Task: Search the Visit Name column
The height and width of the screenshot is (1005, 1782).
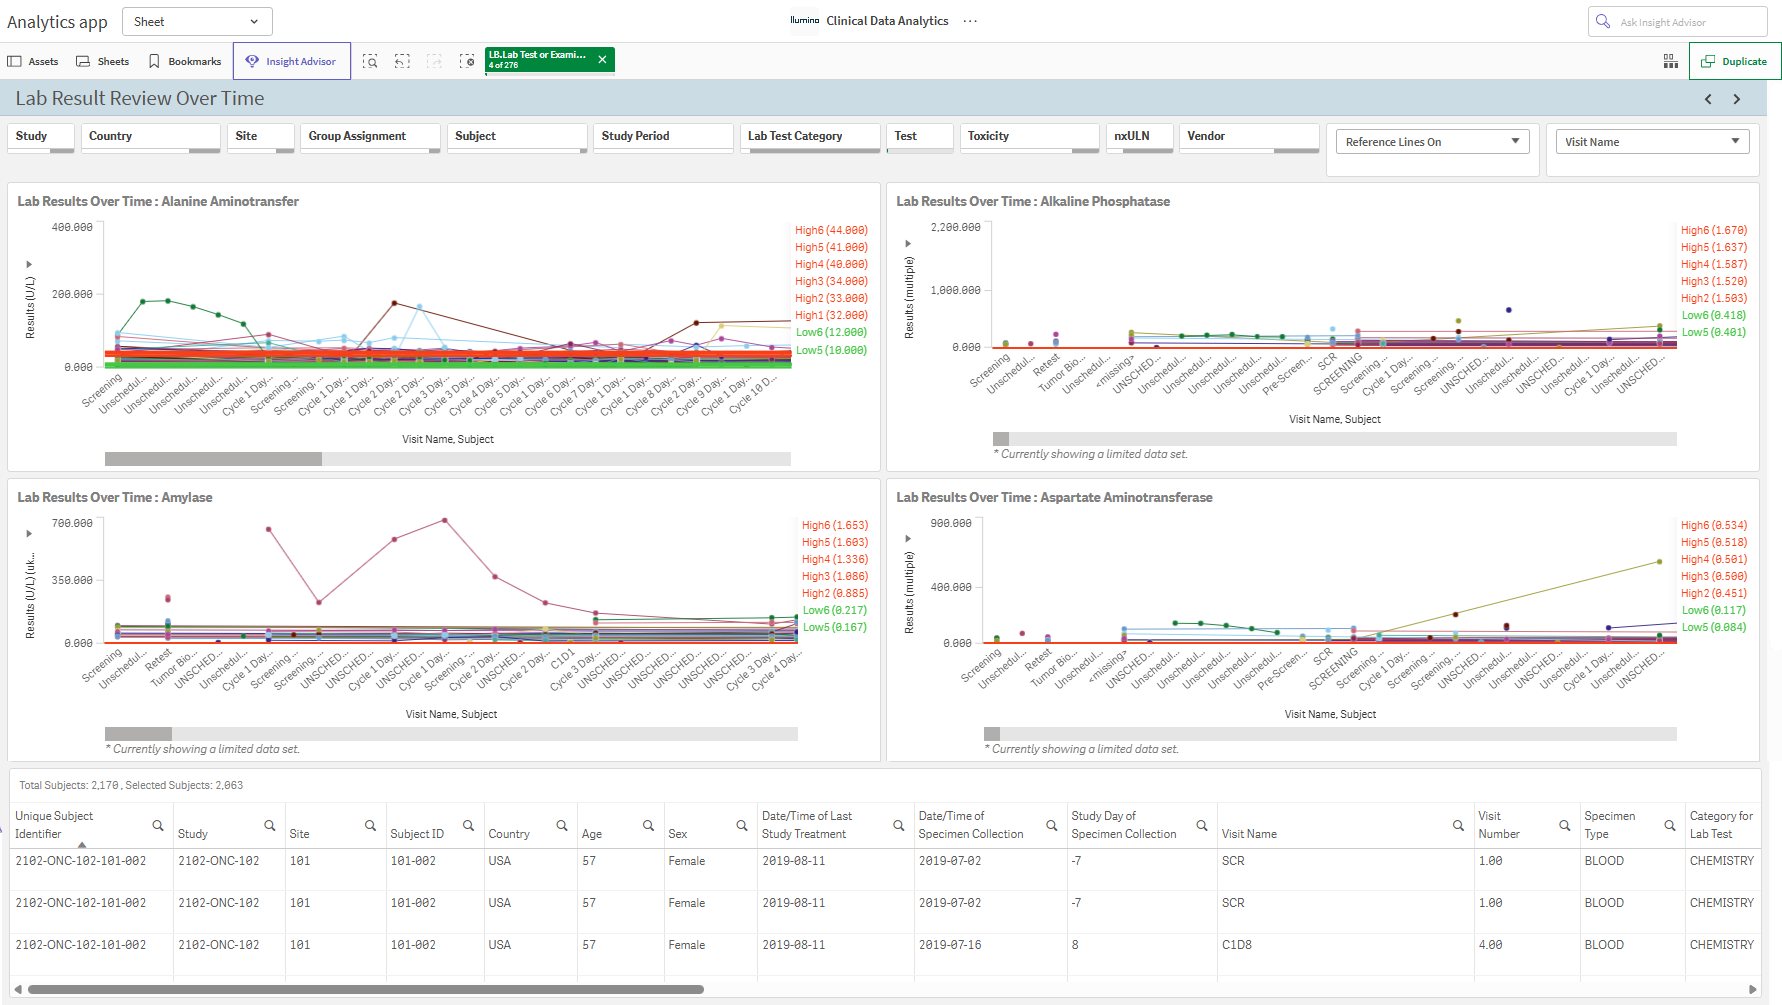Action: tap(1458, 826)
